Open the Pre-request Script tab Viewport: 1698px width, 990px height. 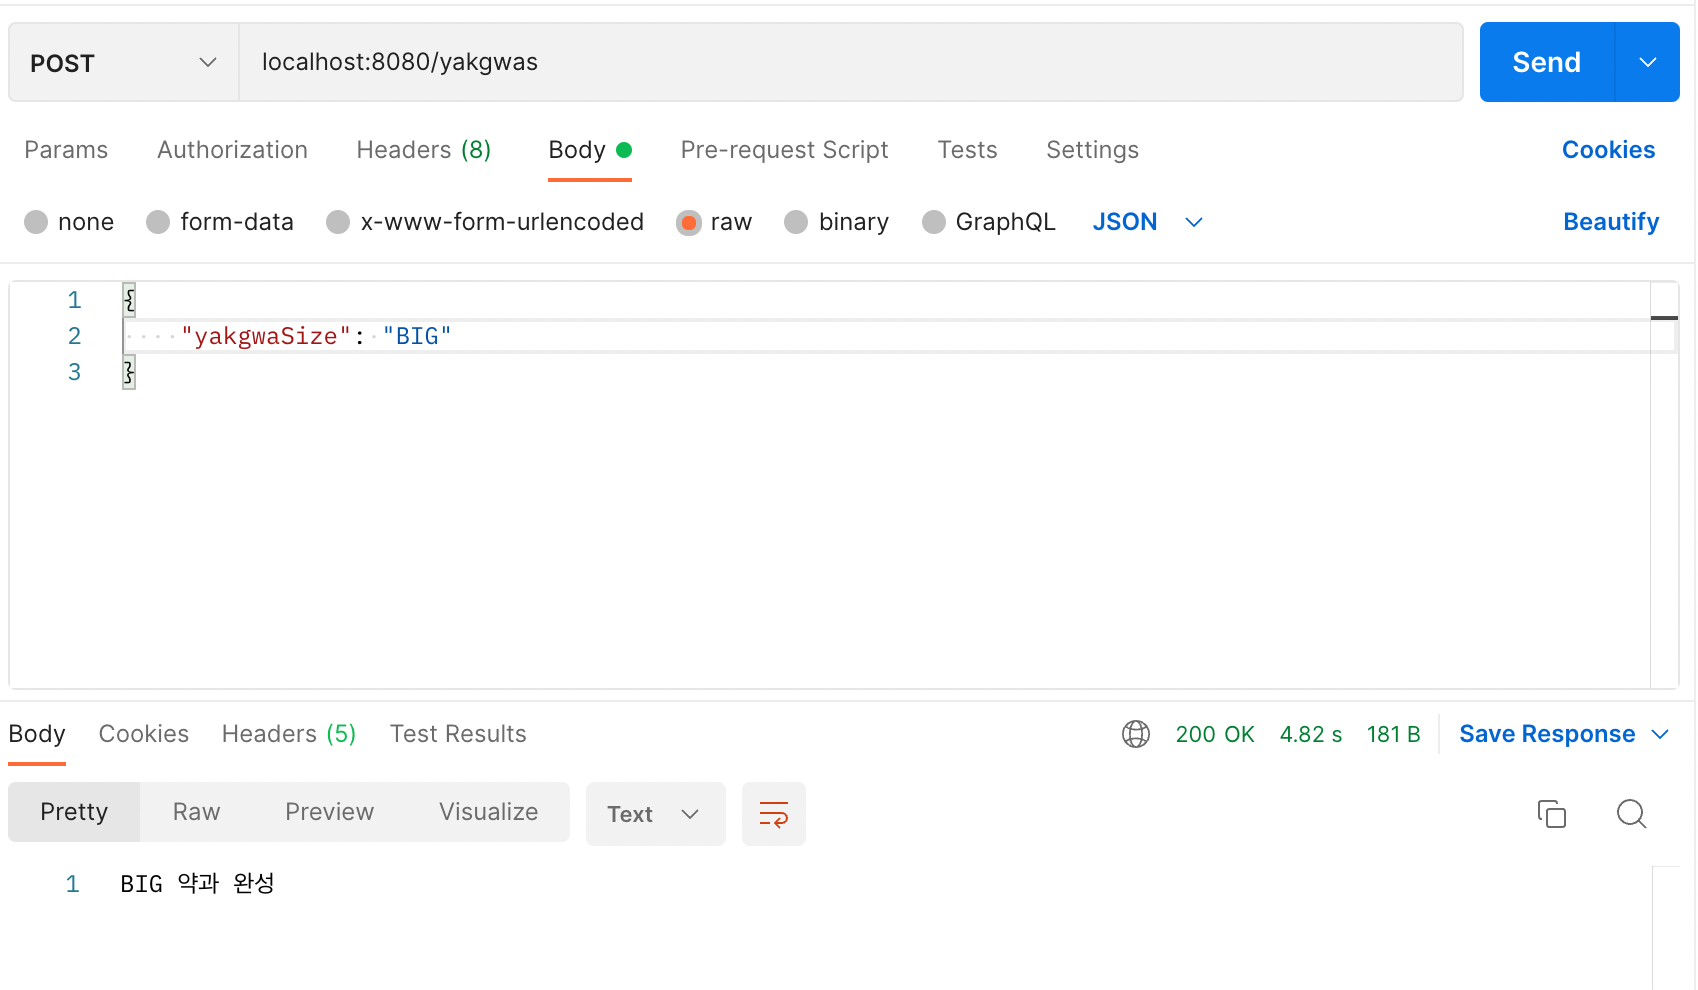pos(784,150)
